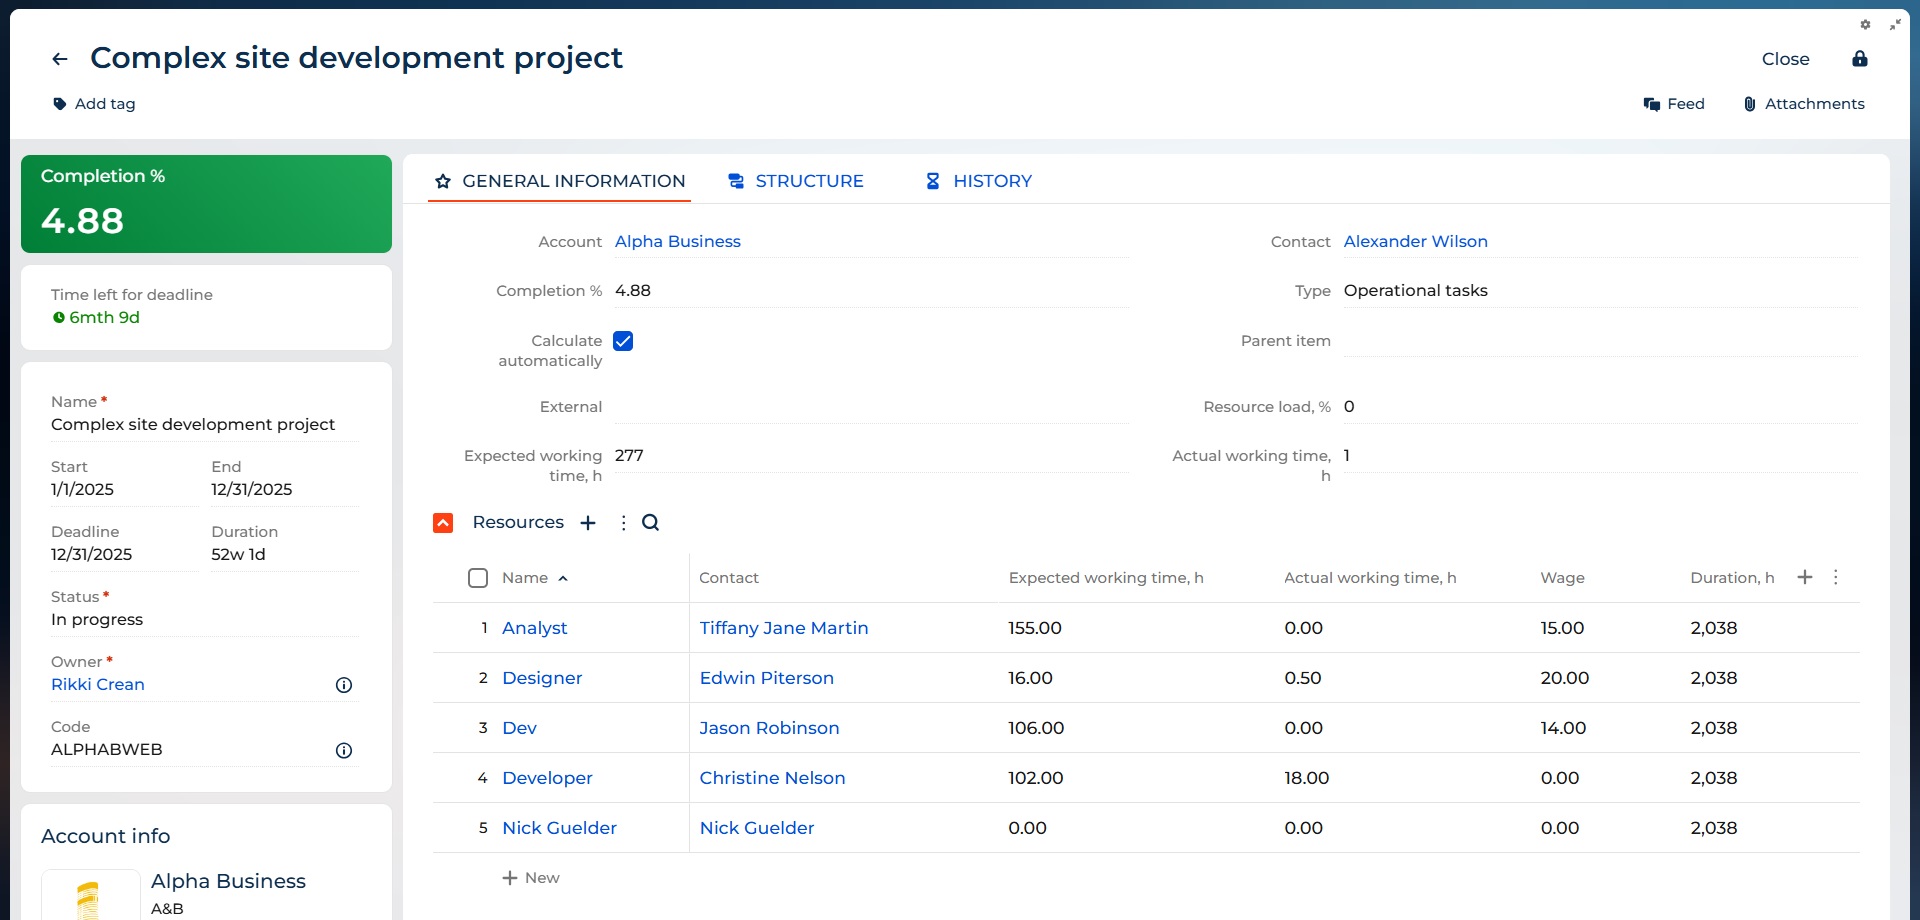This screenshot has height=920, width=1920.
Task: Click the Alpha Business account logo thumbnail
Action: point(90,895)
